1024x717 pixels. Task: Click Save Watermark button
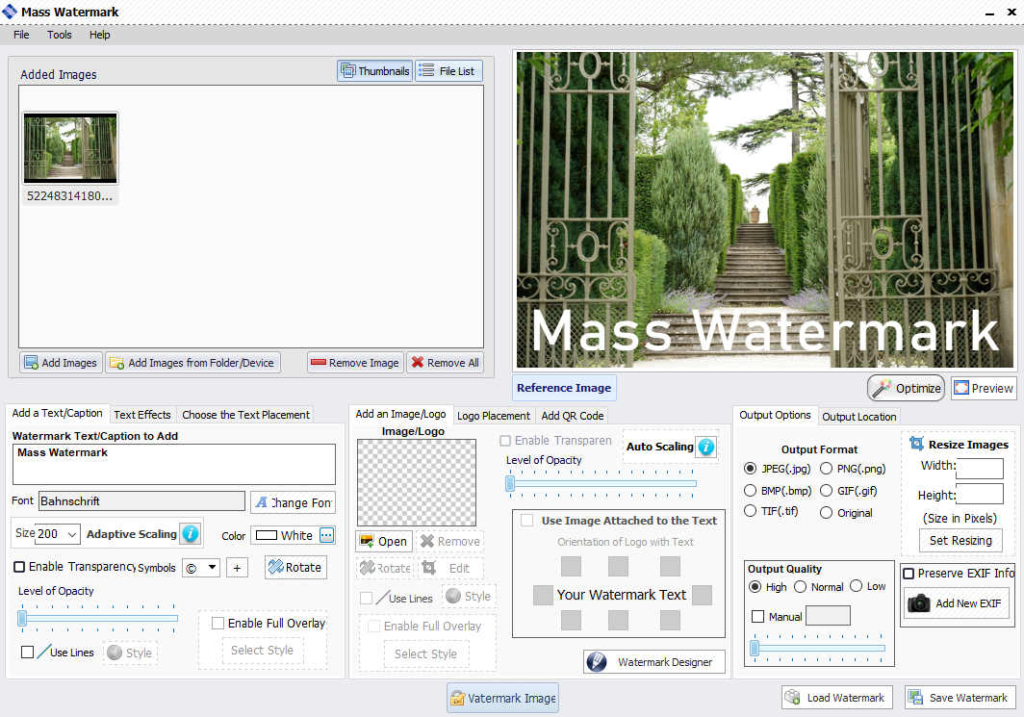(x=960, y=697)
